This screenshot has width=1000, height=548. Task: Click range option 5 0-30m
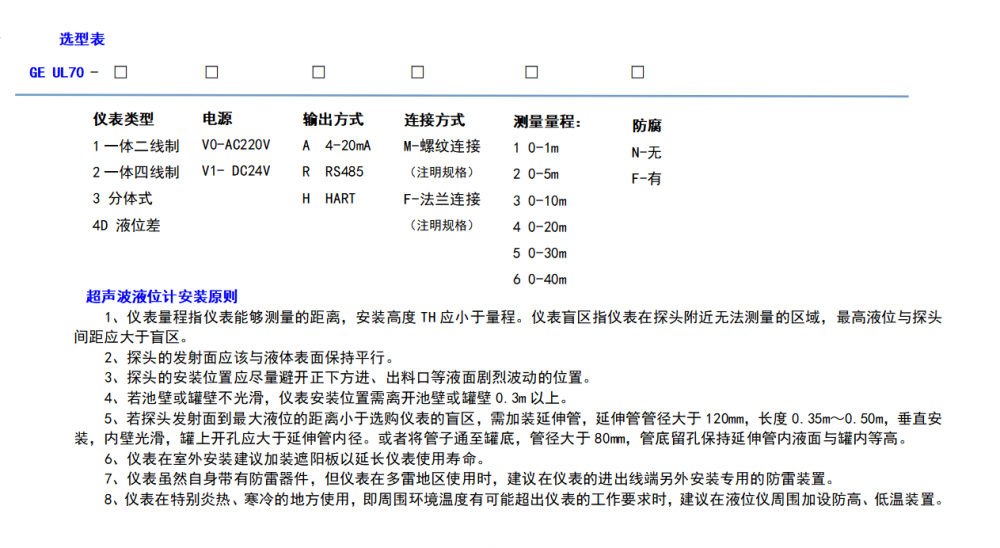coord(540,253)
